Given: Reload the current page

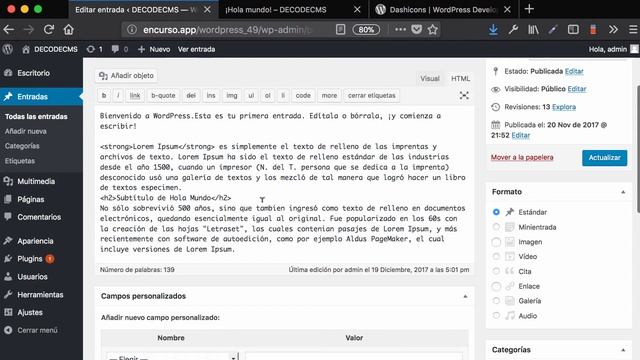Looking at the screenshot, I should point(49,29).
